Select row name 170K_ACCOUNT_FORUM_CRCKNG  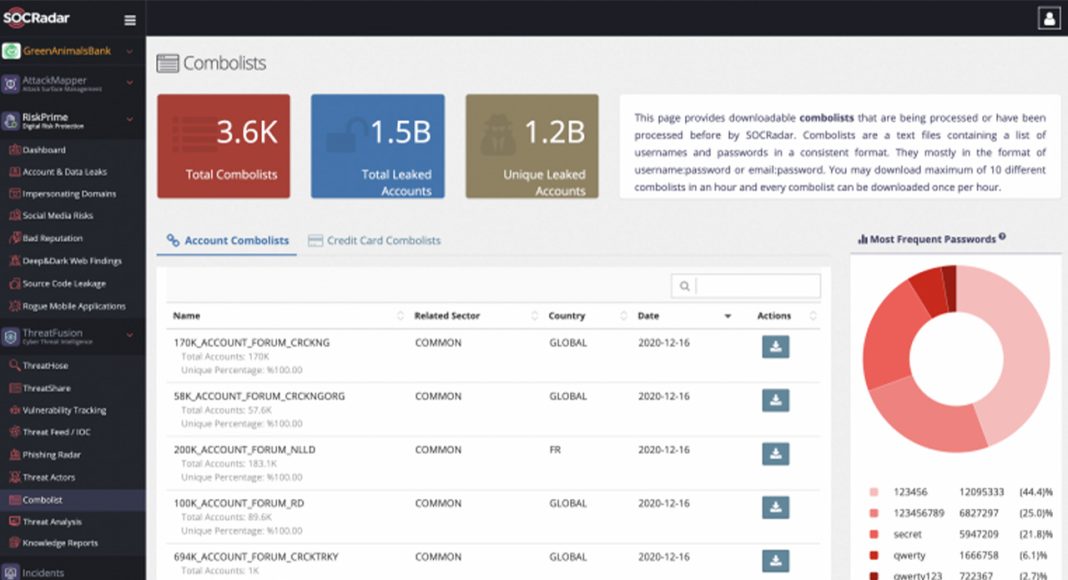tap(251, 342)
